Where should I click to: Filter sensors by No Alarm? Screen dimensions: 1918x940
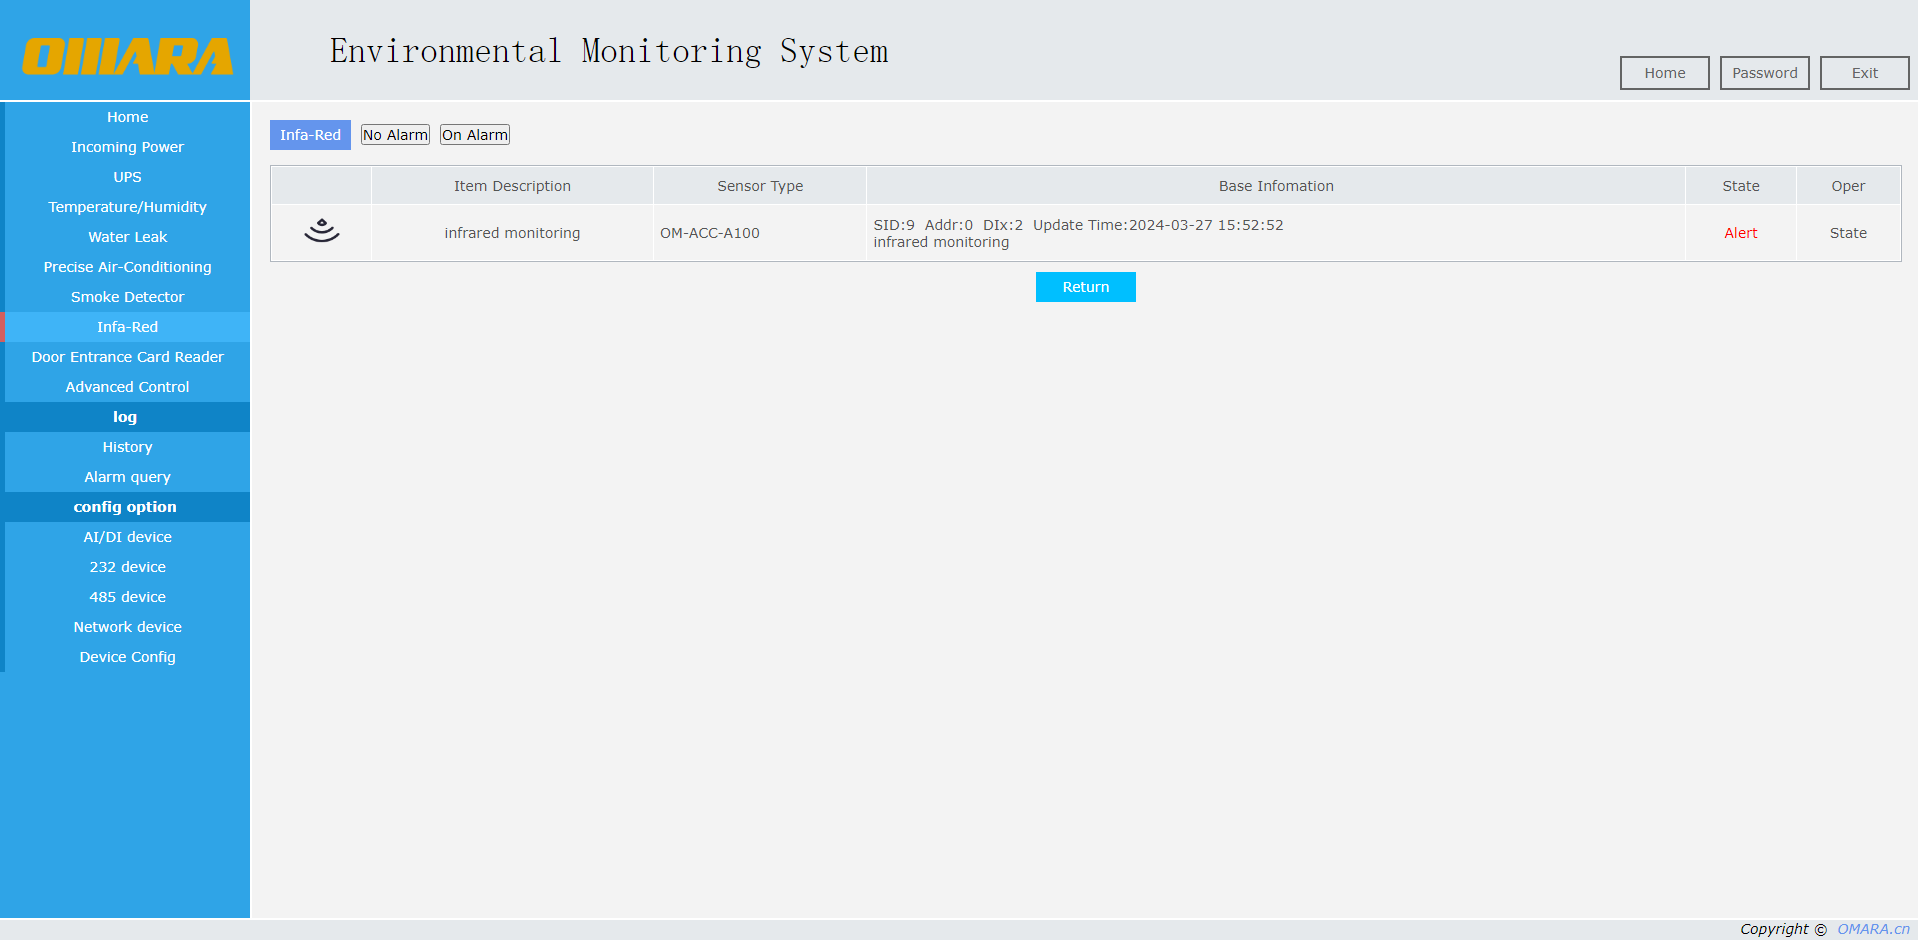point(395,135)
